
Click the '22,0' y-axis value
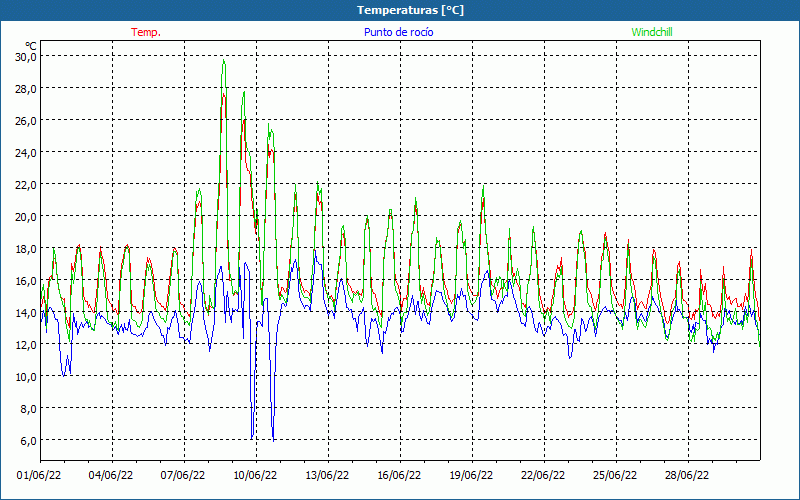click(26, 185)
